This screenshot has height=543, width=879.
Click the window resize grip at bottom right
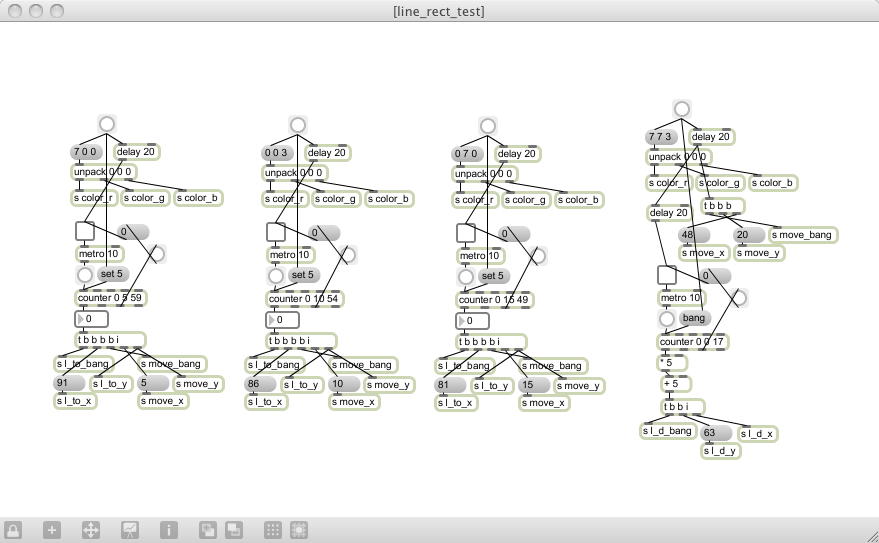click(872, 536)
